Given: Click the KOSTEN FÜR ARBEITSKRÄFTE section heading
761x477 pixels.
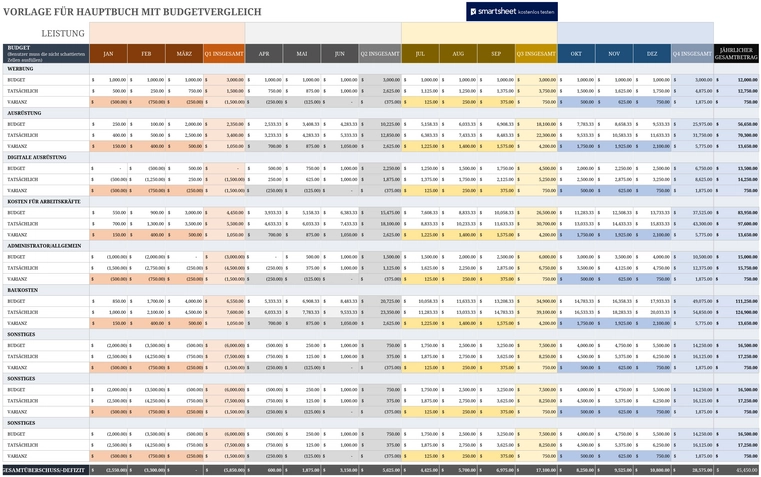Looking at the screenshot, I should [44, 201].
